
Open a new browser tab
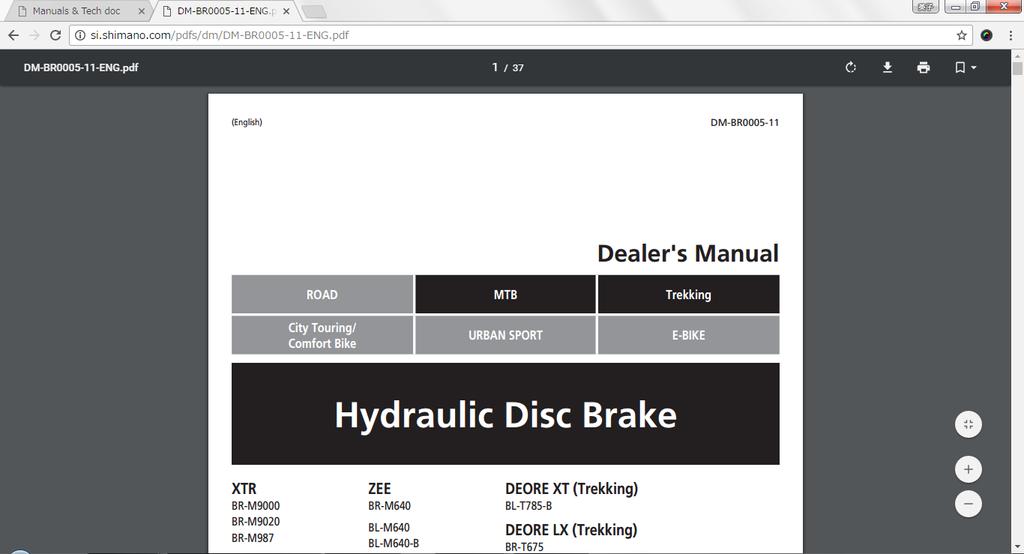(314, 11)
